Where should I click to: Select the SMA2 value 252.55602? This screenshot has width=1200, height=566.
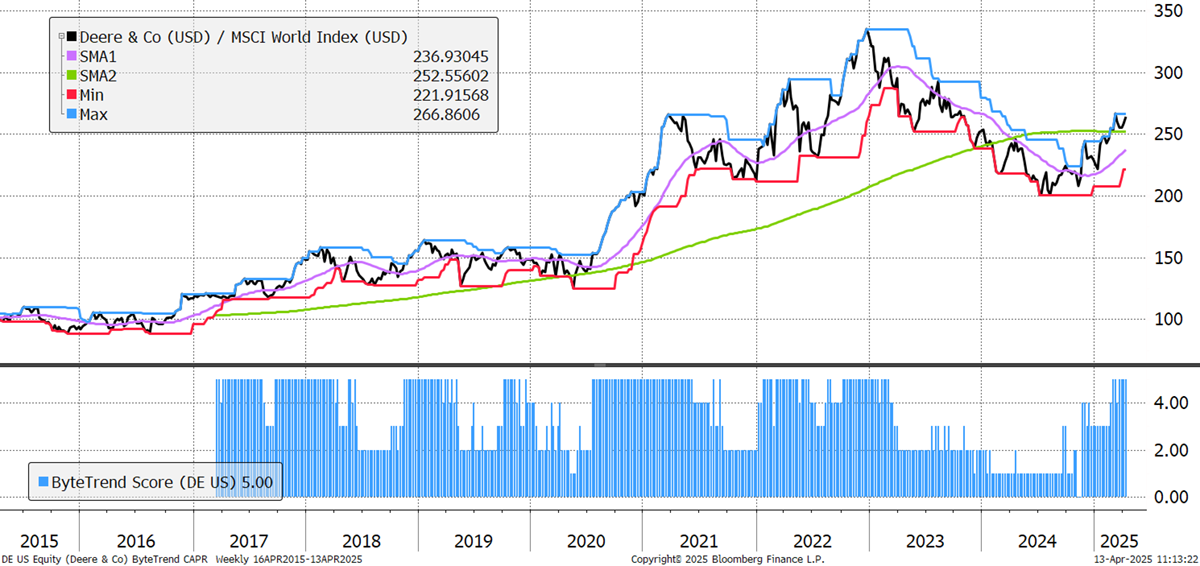(x=449, y=76)
